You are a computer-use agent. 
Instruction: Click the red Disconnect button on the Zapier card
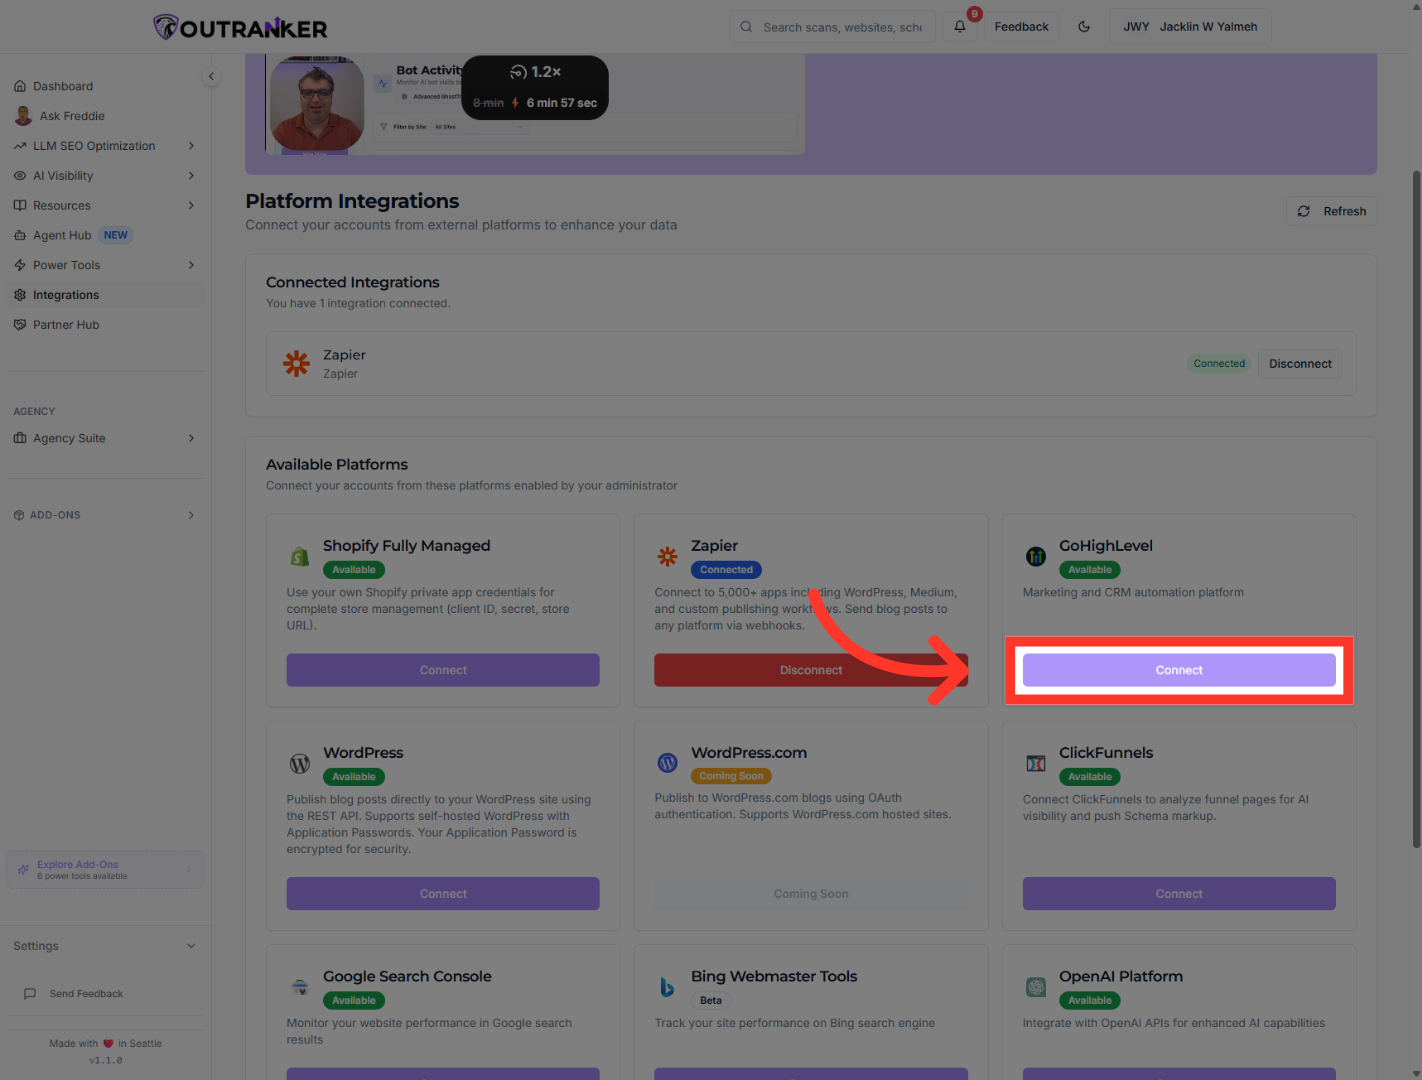tap(811, 670)
